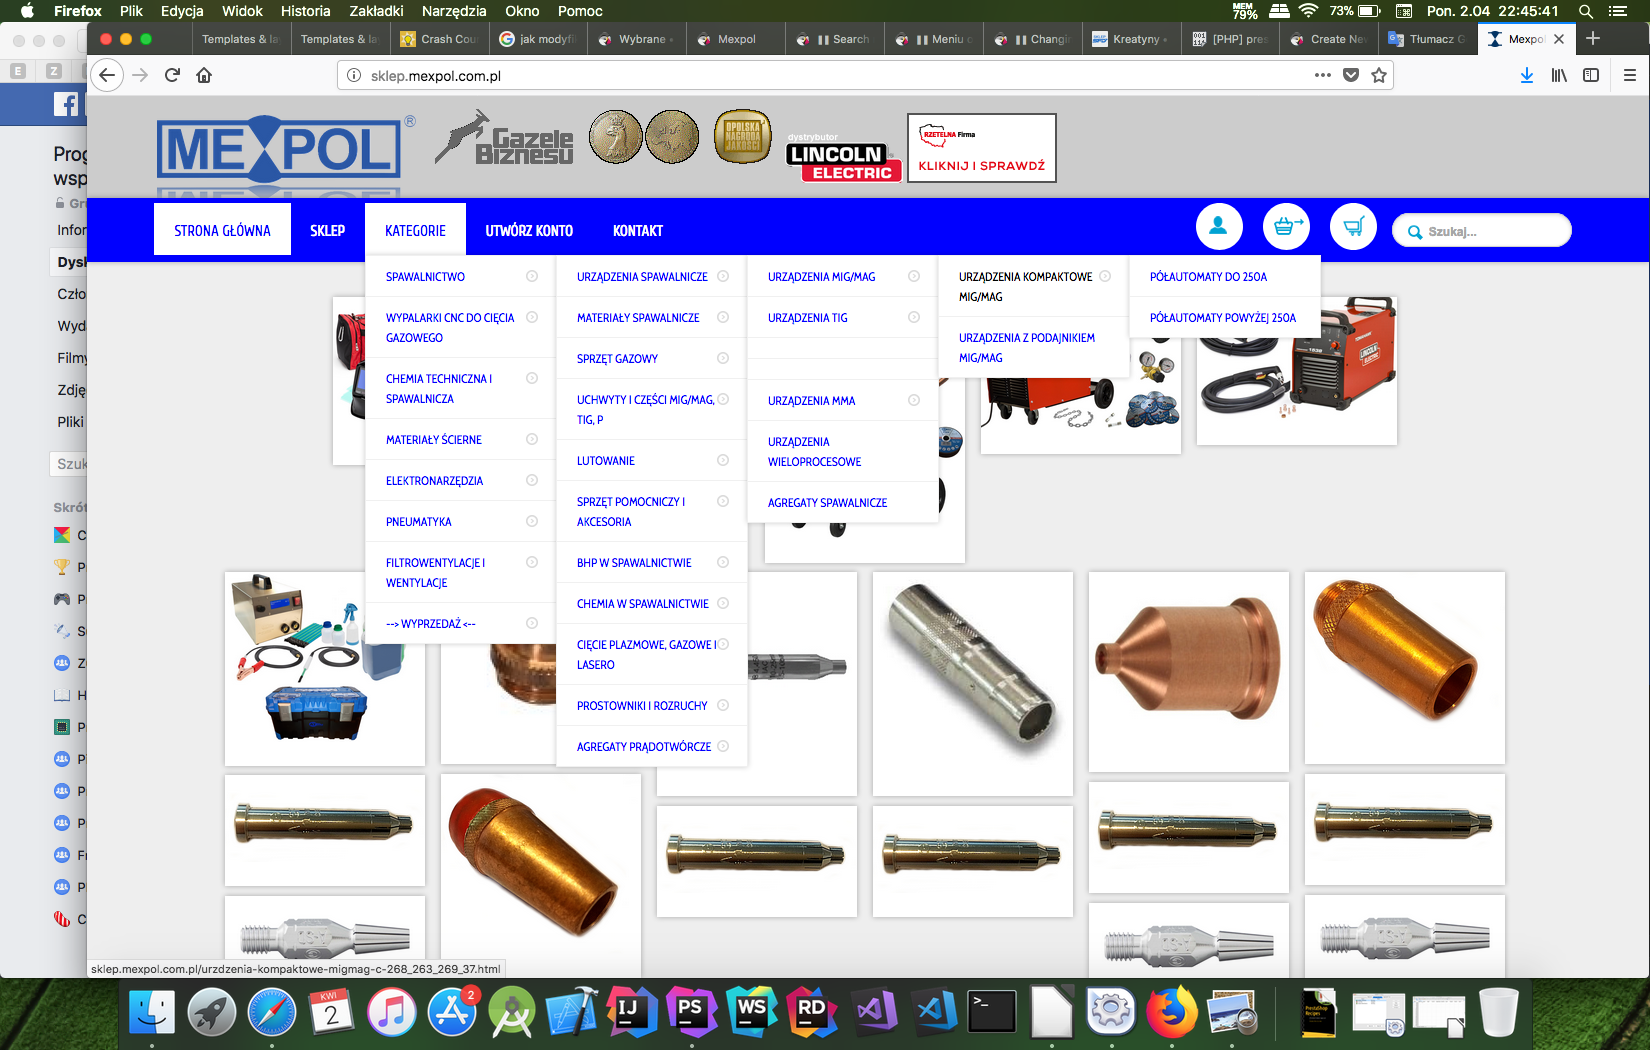This screenshot has width=1650, height=1050.
Task: Switch to the Kreatyny browser tab
Action: [x=1130, y=39]
